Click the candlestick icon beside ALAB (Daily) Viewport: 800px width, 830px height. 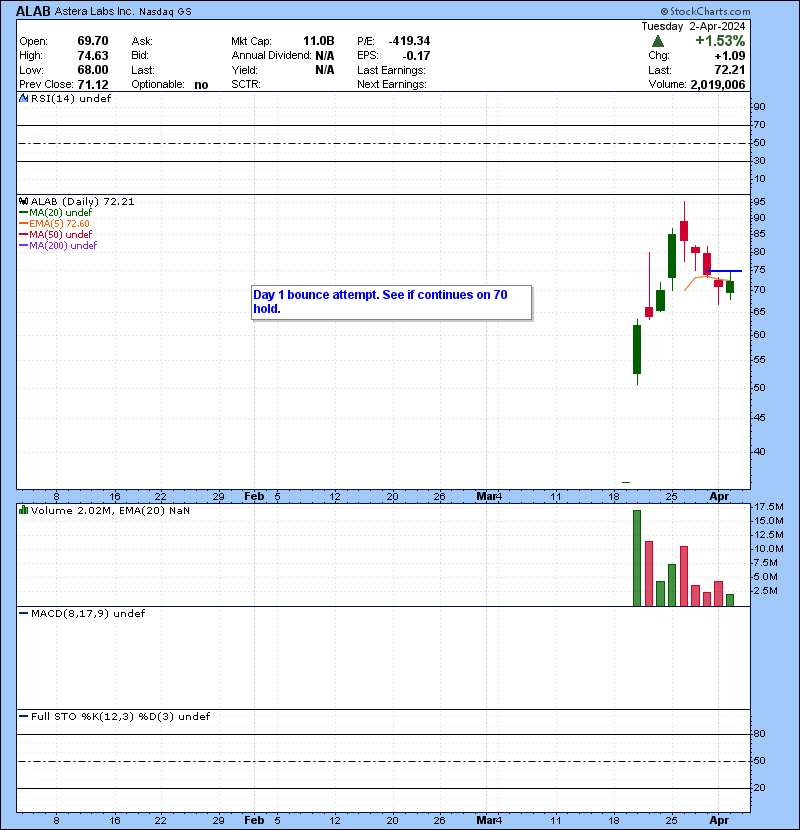pos(23,202)
